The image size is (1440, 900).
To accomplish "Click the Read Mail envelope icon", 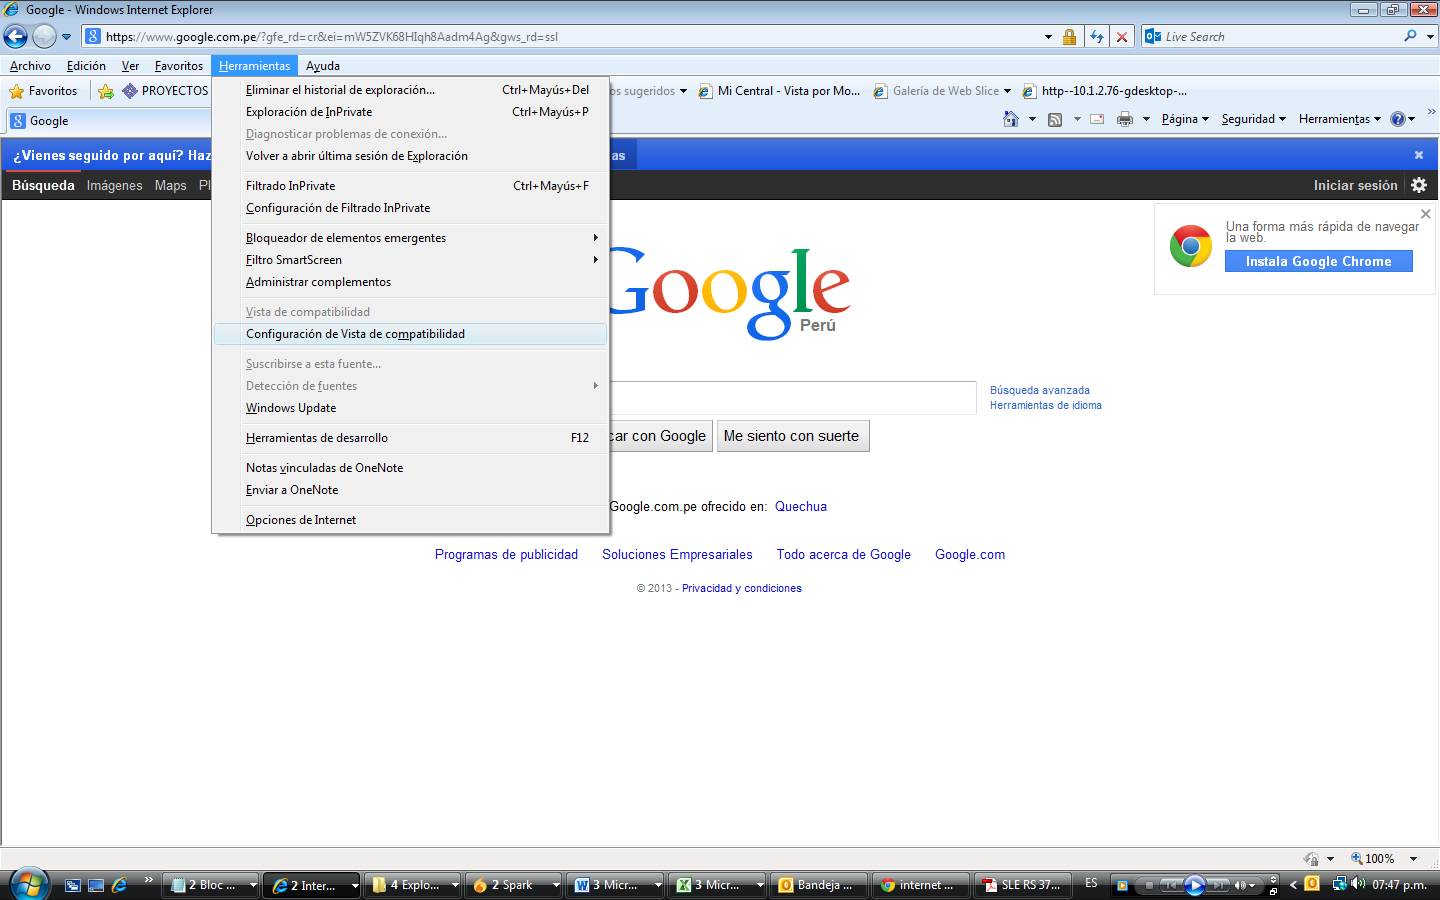I will pos(1097,118).
